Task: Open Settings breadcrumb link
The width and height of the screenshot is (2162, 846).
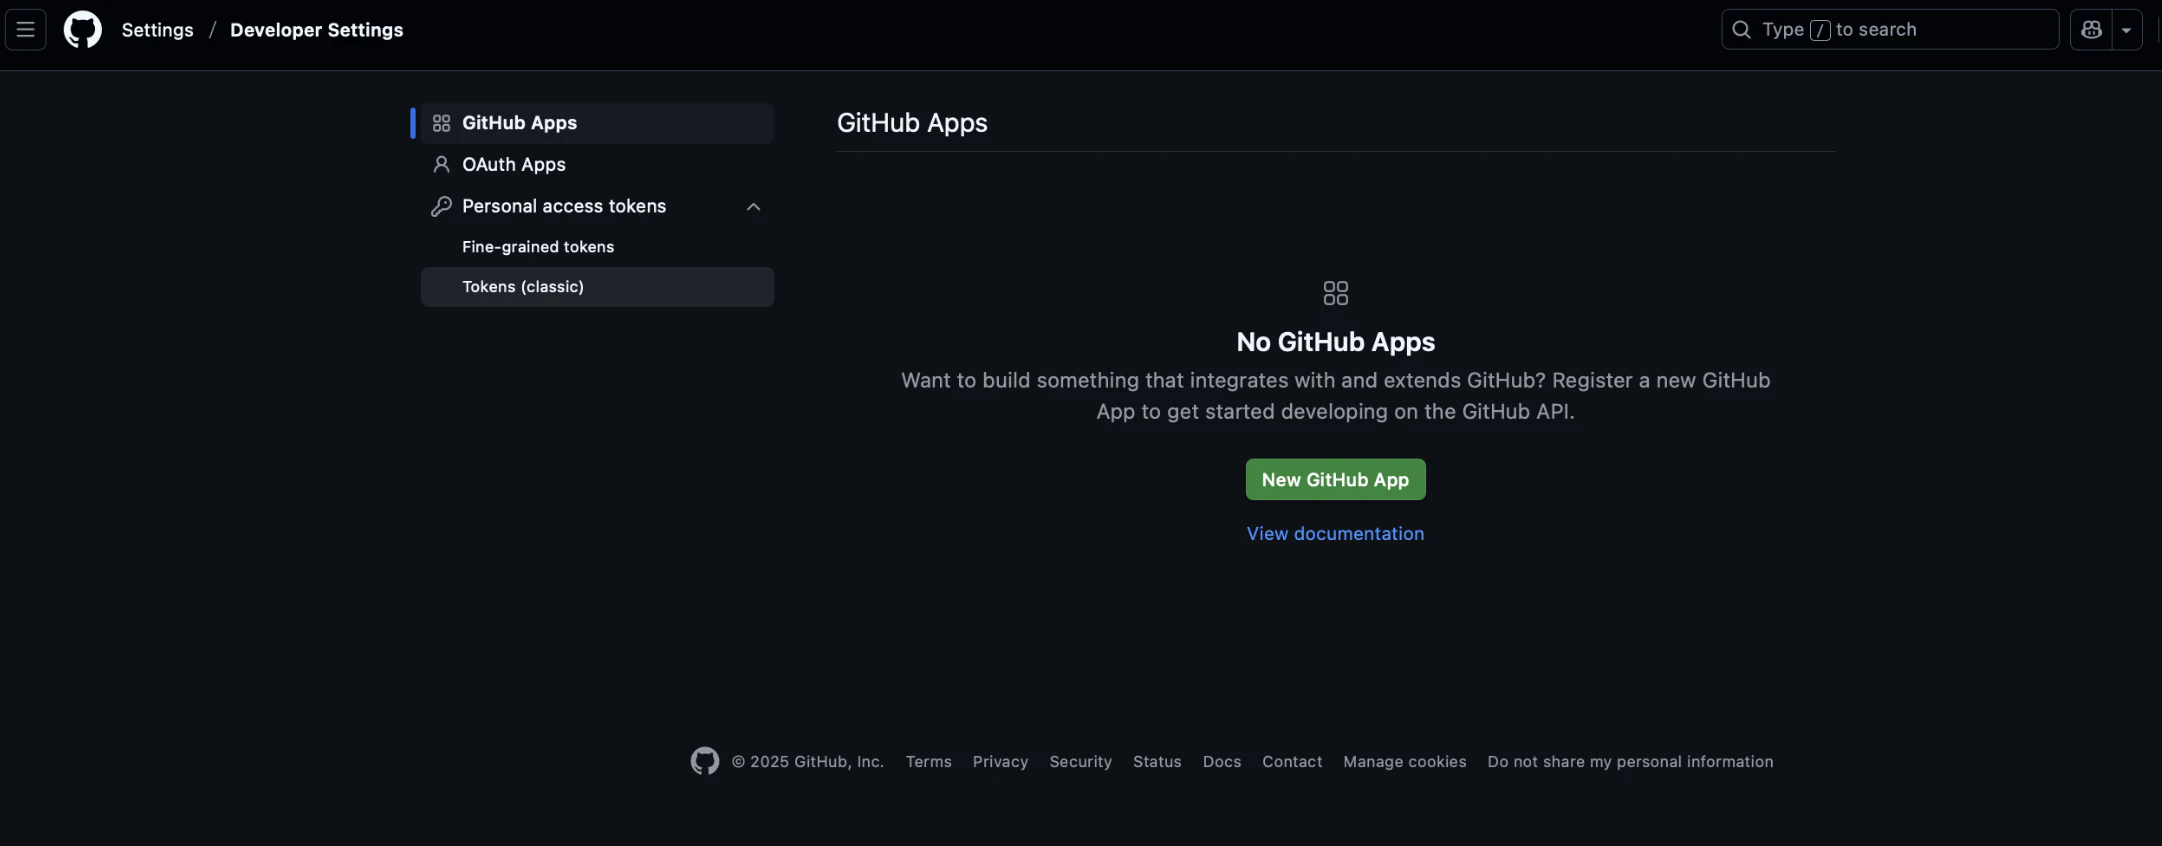Action: pyautogui.click(x=158, y=30)
